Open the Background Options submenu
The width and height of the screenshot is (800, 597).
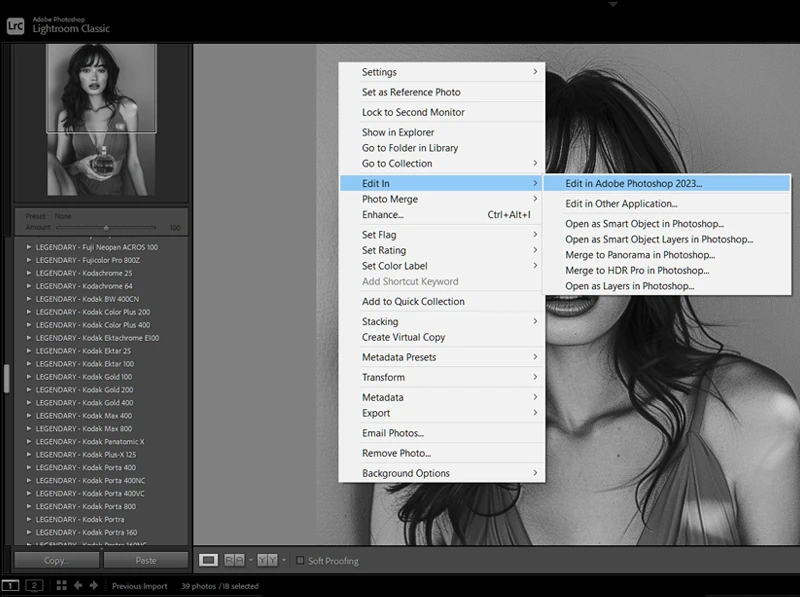point(442,473)
